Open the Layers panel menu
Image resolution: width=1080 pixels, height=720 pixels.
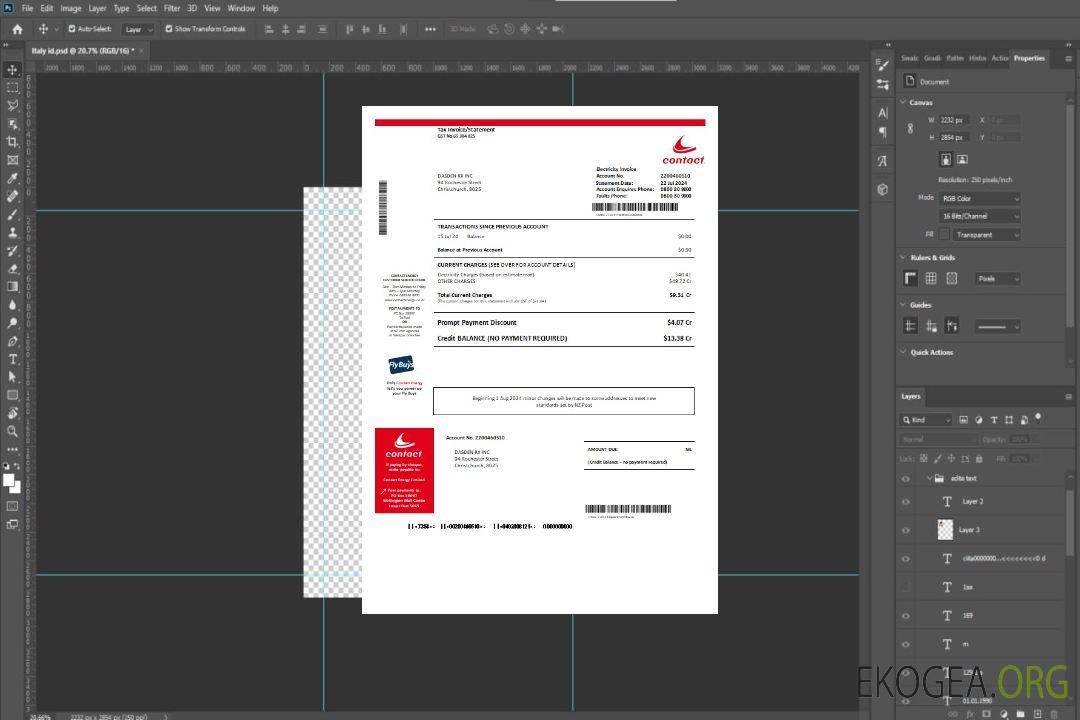coord(1068,397)
